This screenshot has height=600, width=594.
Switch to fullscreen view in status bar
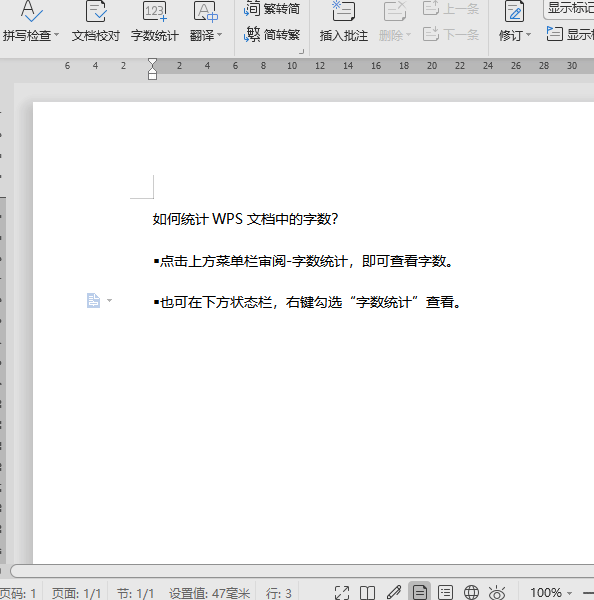coord(342,593)
